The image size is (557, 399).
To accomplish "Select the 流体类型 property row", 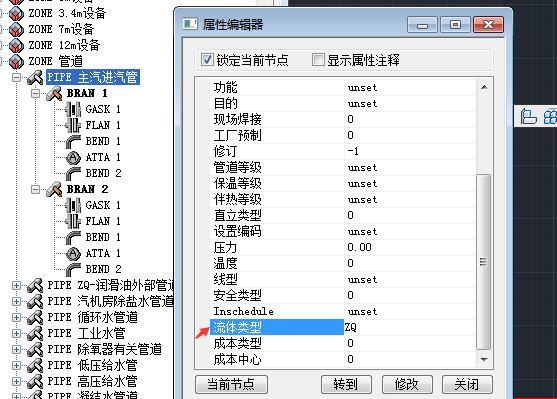I will [x=342, y=327].
